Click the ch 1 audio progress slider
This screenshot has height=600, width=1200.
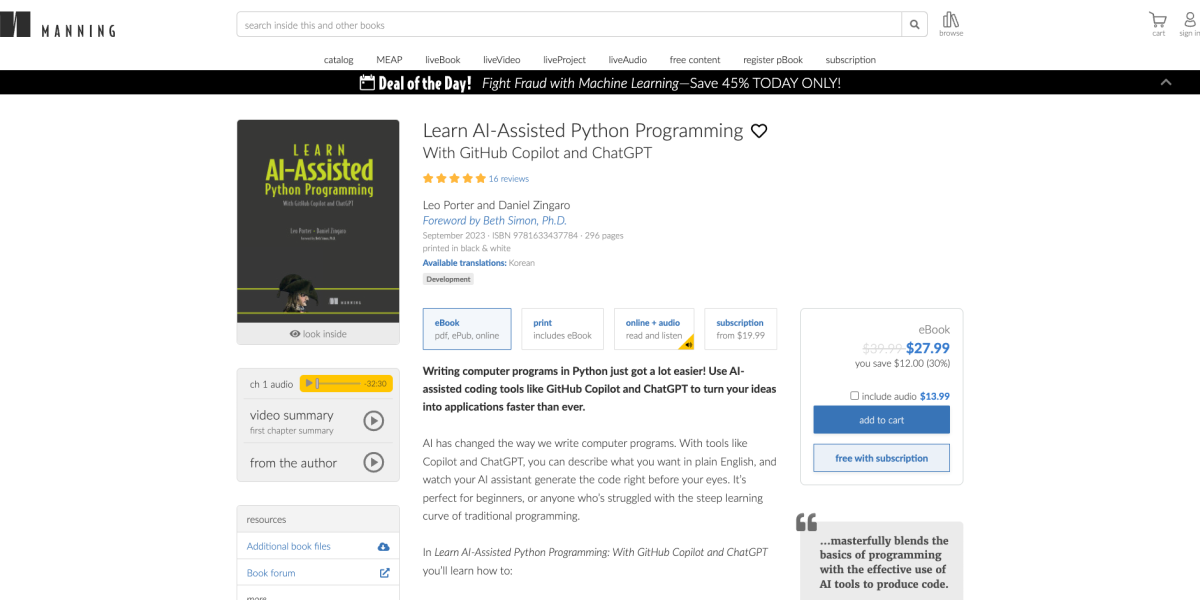pyautogui.click(x=340, y=383)
